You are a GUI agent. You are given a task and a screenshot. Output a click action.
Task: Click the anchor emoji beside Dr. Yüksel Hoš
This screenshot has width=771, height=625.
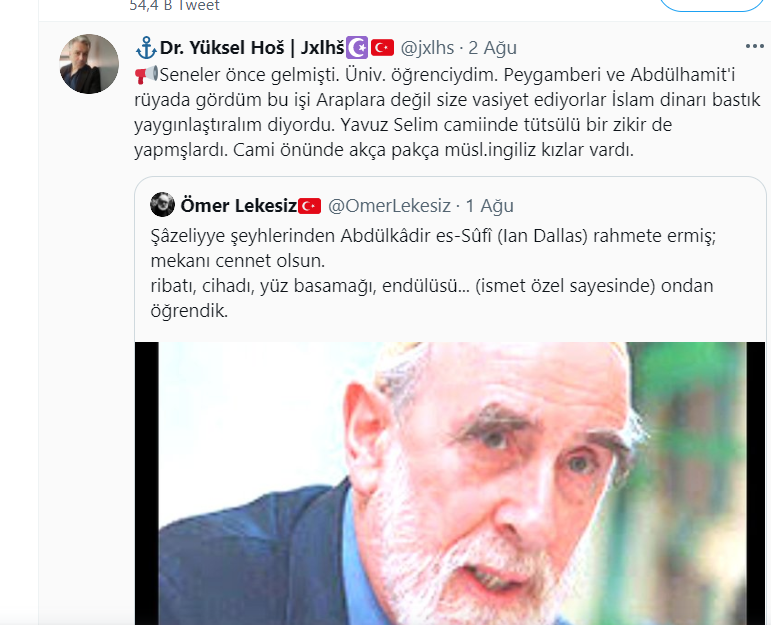click(146, 48)
